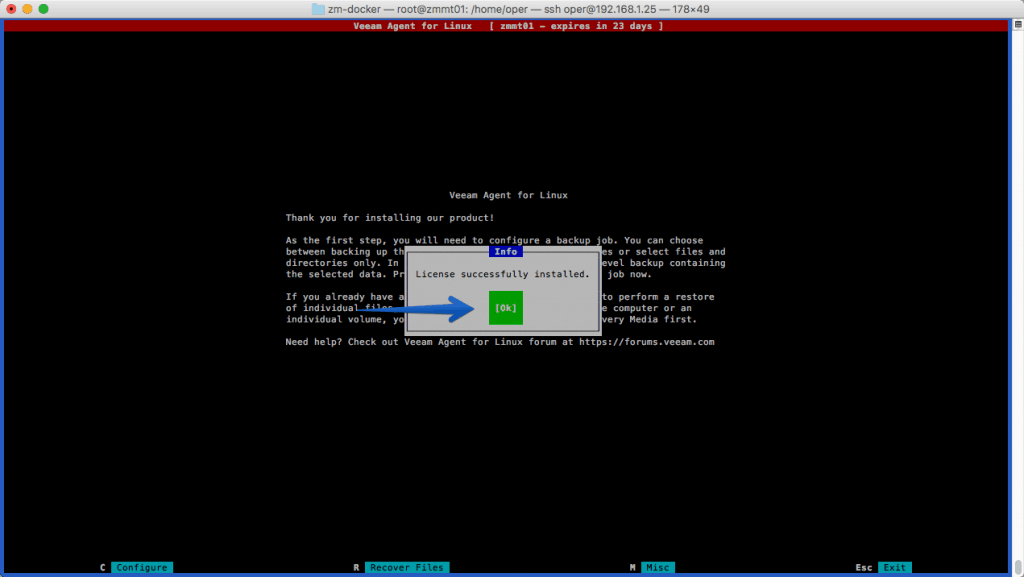This screenshot has height=577, width=1024.
Task: Choose Exit in the bottom bar
Action: tap(894, 567)
